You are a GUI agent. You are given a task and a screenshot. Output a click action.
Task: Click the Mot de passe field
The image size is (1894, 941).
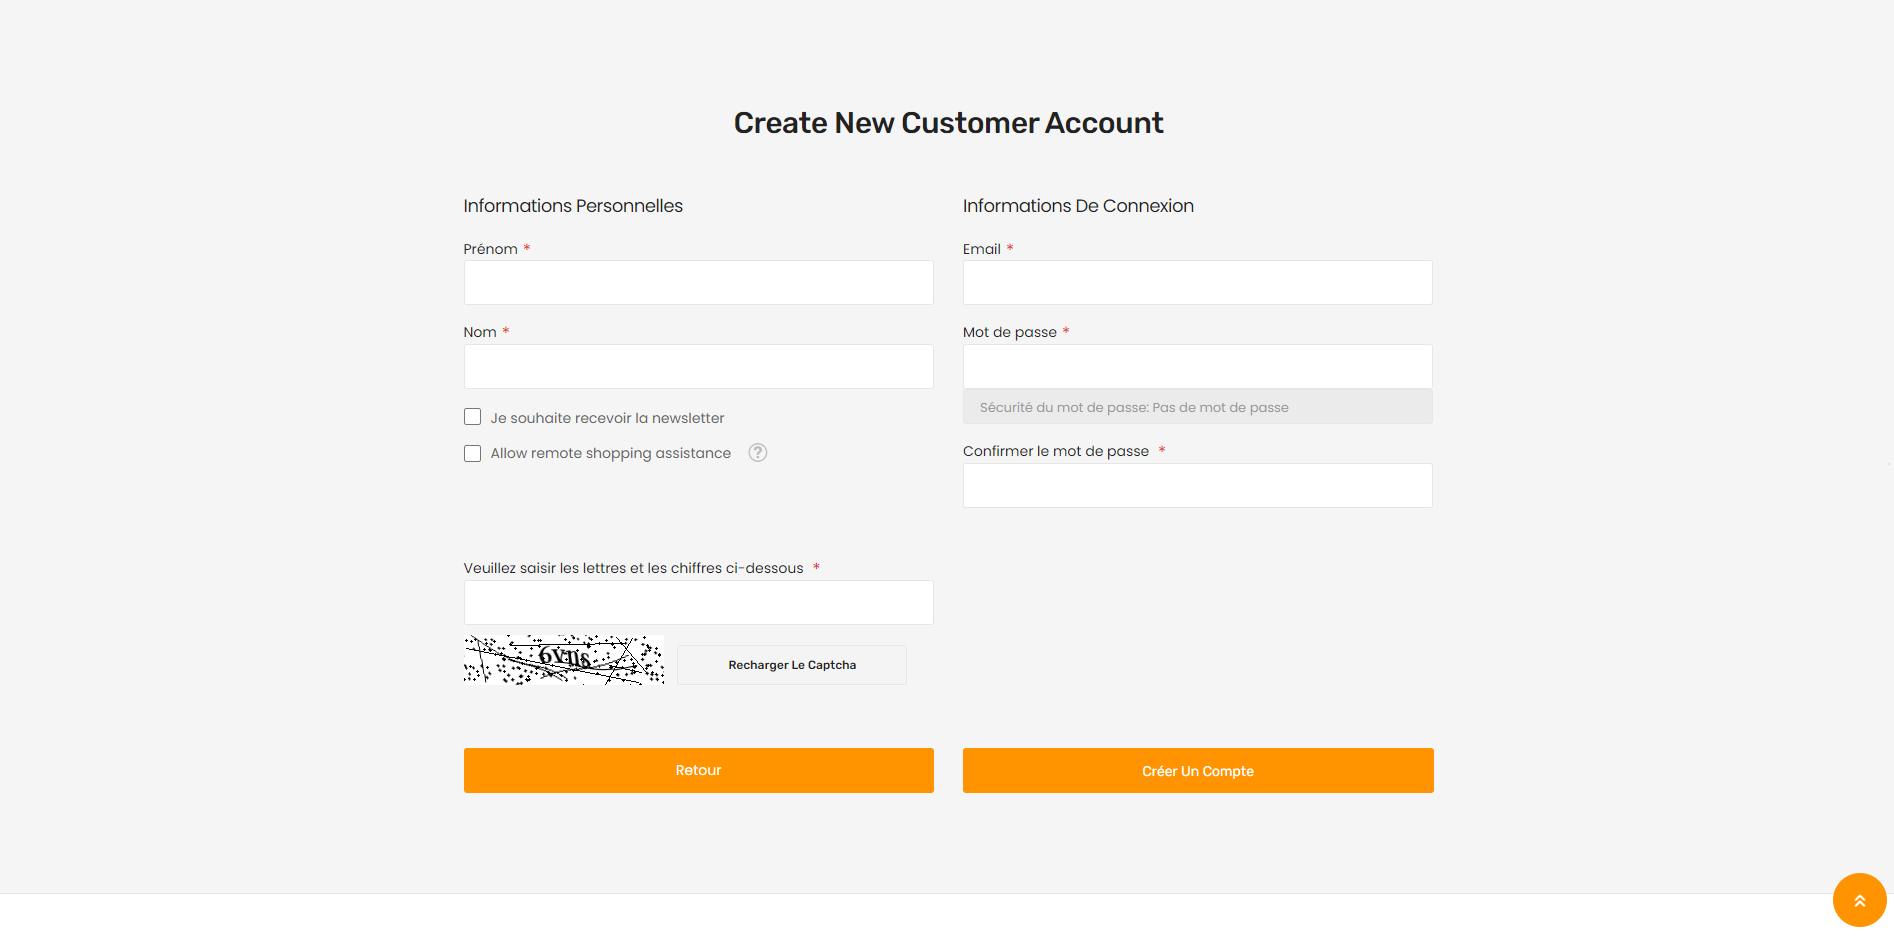click(1196, 366)
